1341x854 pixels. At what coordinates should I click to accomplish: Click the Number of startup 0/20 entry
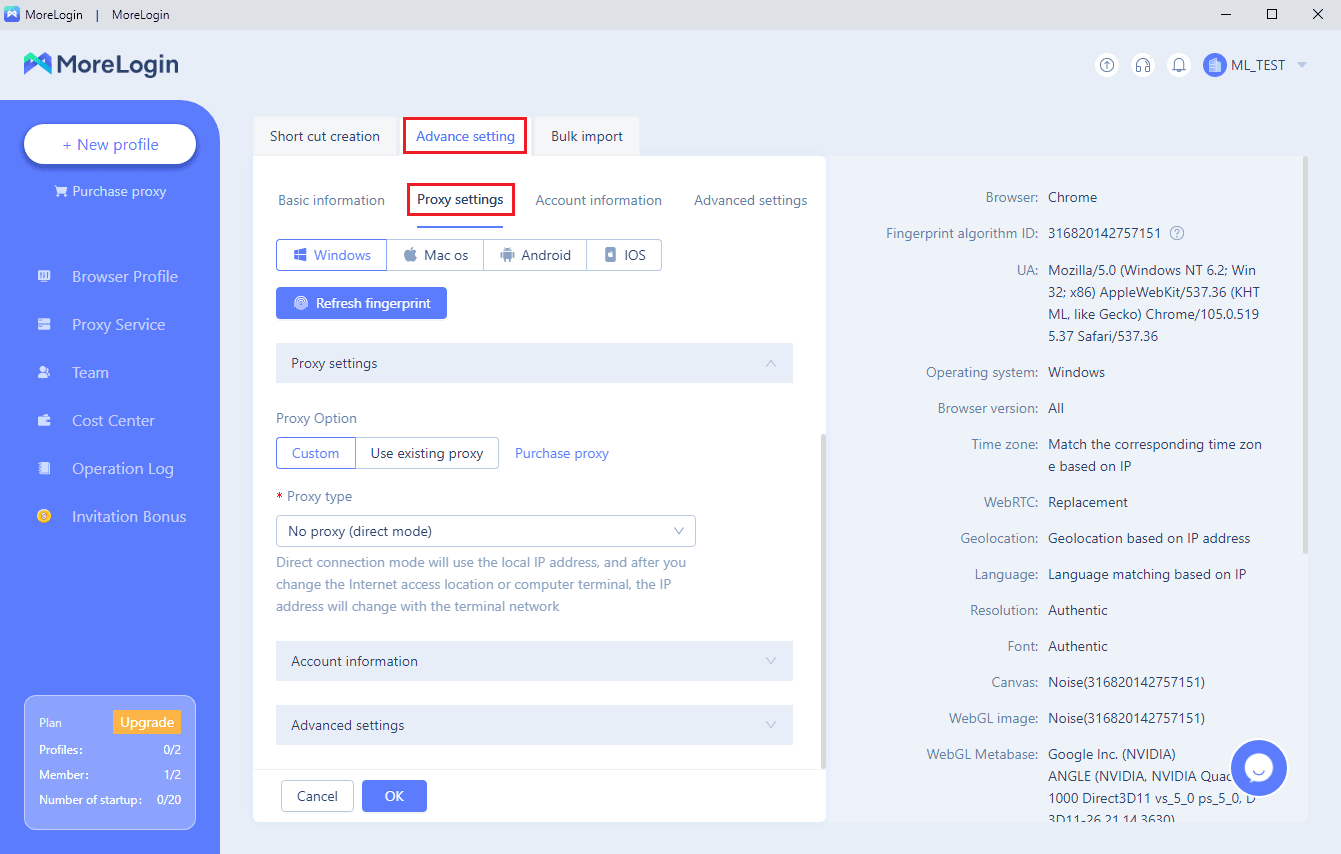click(110, 799)
